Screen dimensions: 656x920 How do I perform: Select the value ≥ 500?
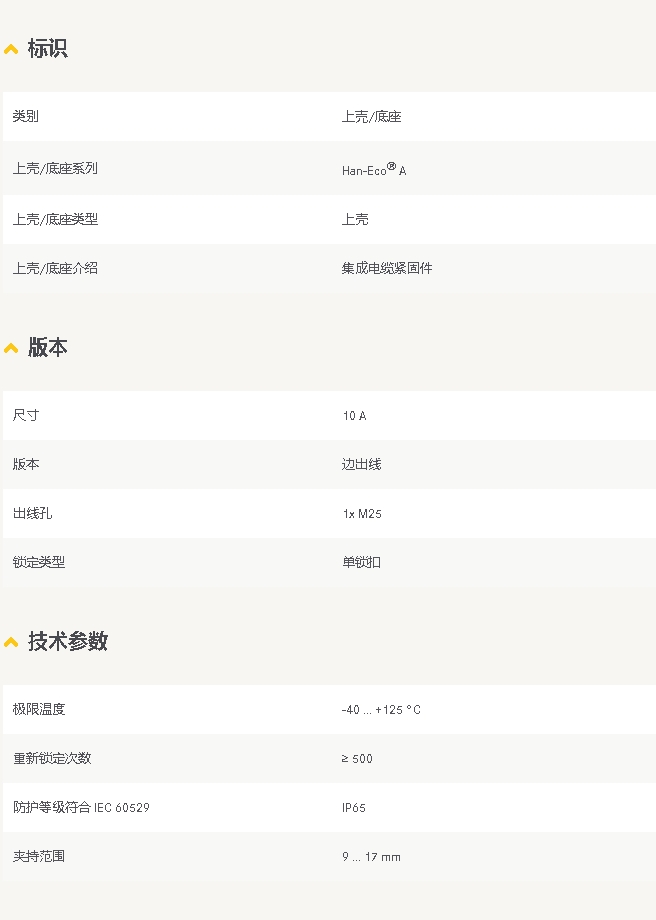click(x=357, y=759)
